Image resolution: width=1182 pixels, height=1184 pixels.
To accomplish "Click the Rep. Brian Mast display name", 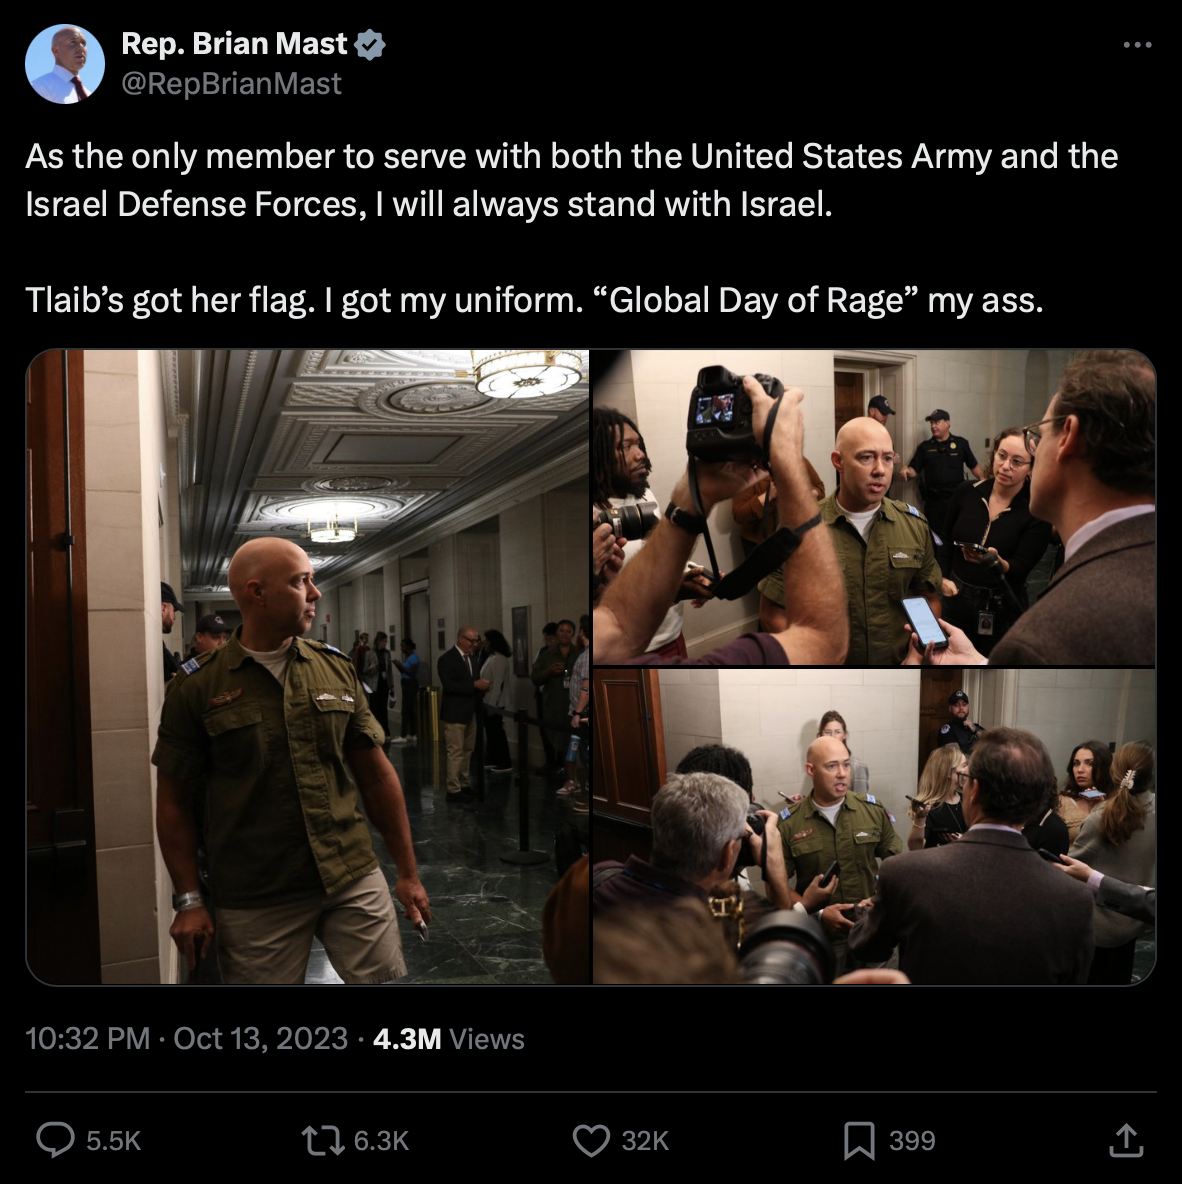I will (x=234, y=44).
